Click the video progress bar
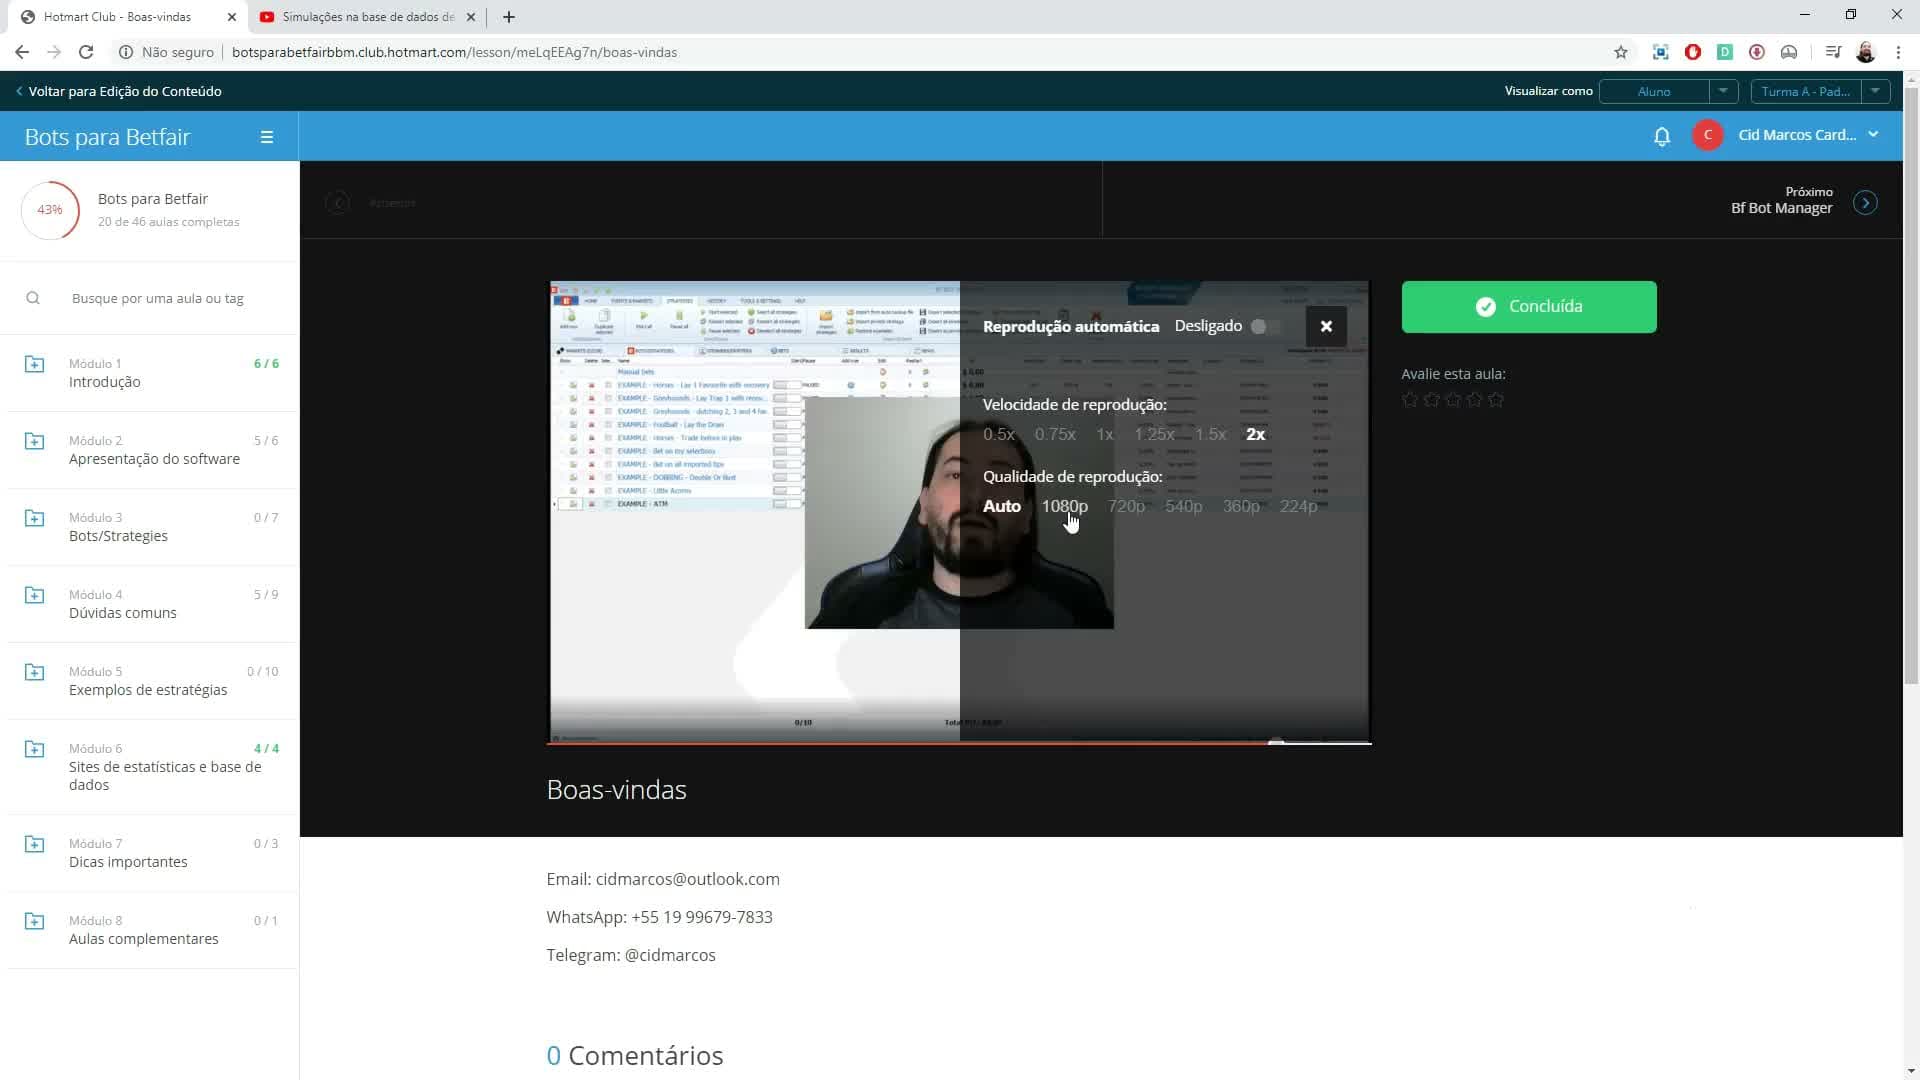1920x1080 pixels. [x=959, y=743]
